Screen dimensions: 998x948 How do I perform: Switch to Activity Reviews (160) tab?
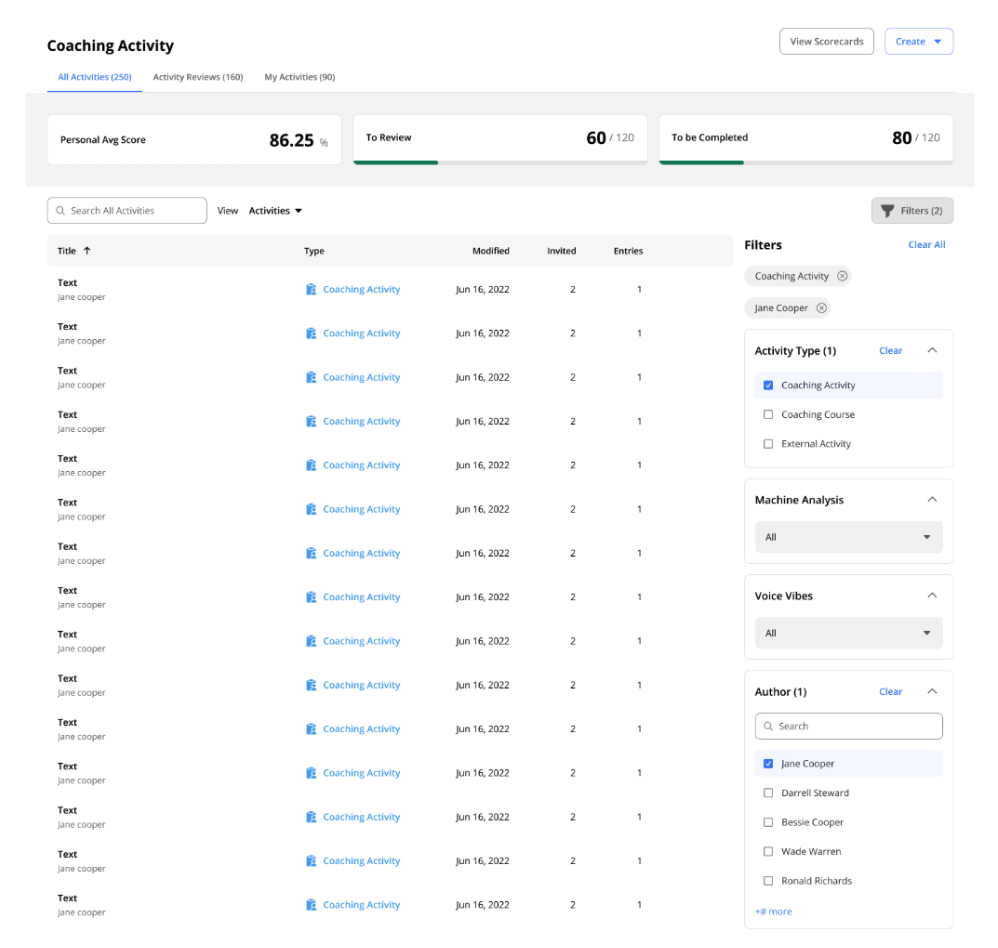click(198, 77)
